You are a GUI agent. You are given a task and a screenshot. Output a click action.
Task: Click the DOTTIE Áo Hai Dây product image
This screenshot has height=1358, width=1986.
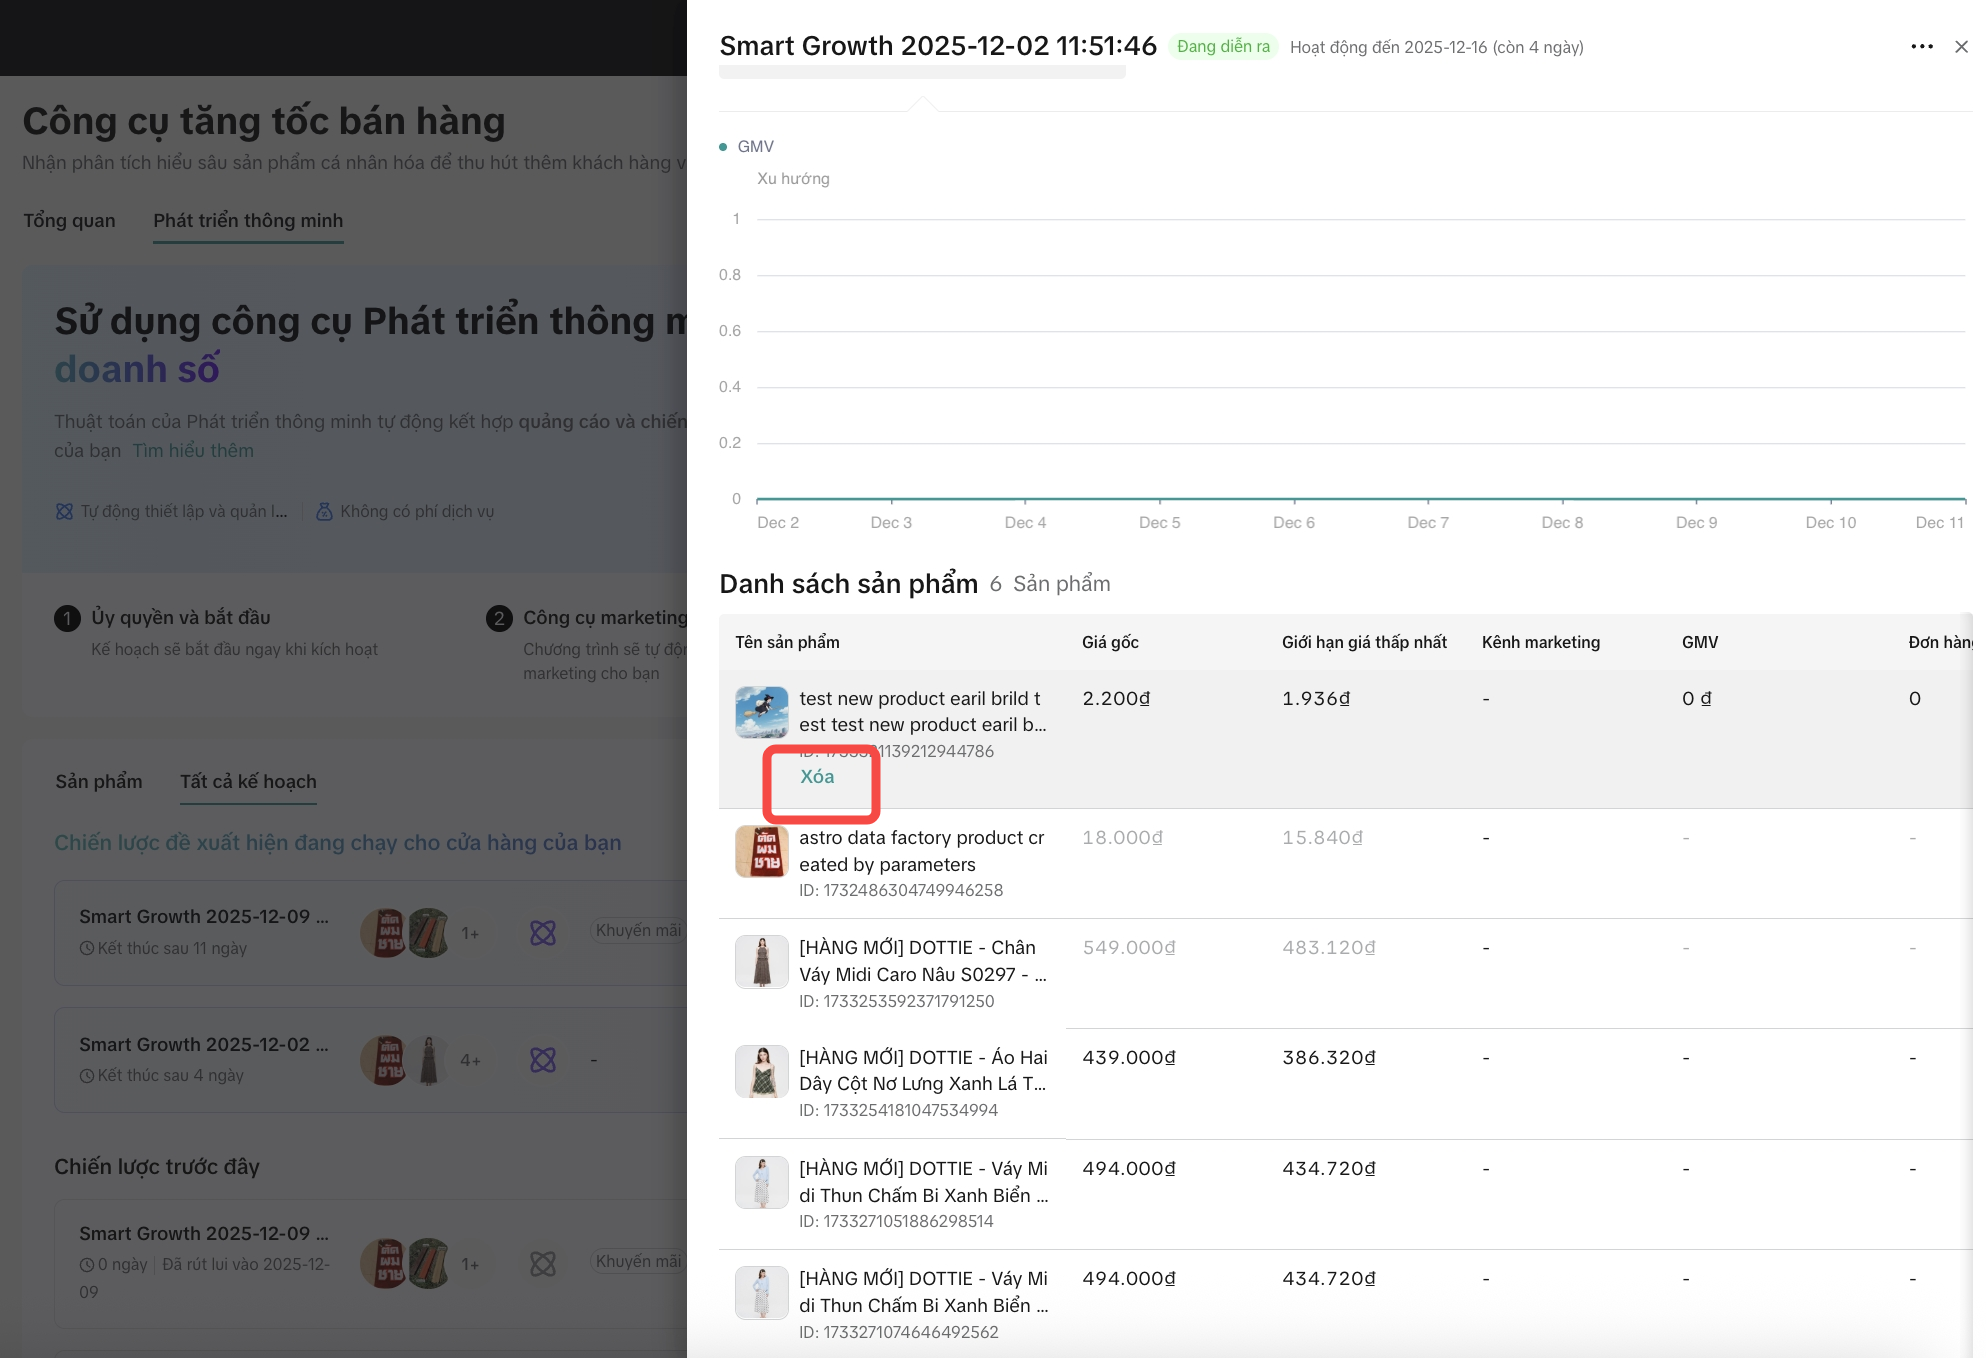(761, 1071)
